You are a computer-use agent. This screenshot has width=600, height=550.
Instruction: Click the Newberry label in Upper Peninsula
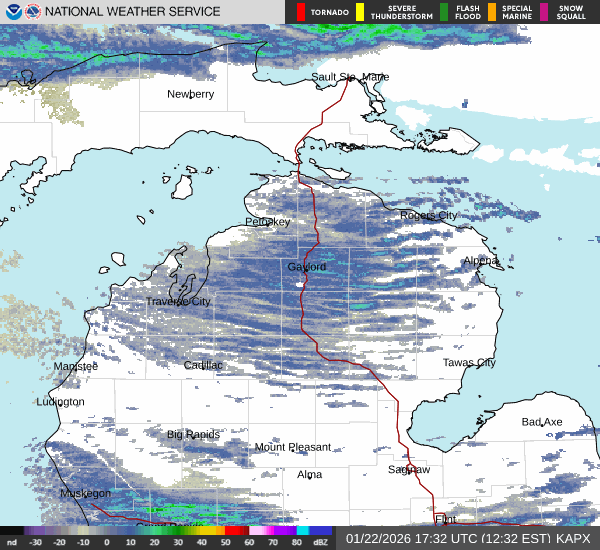point(190,94)
